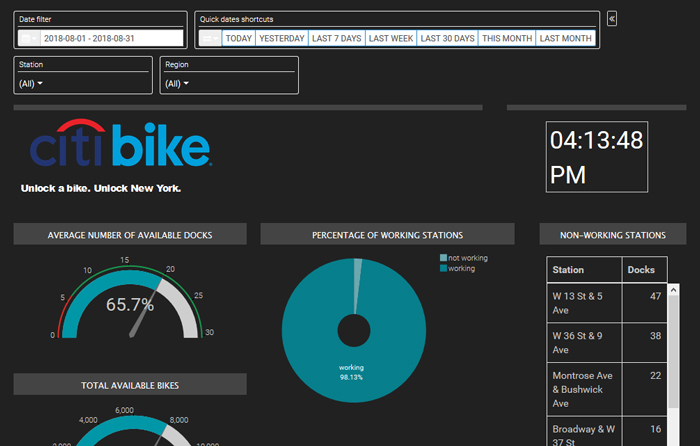Image resolution: width=700 pixels, height=446 pixels.
Task: Click the docks value 47
Action: (655, 296)
